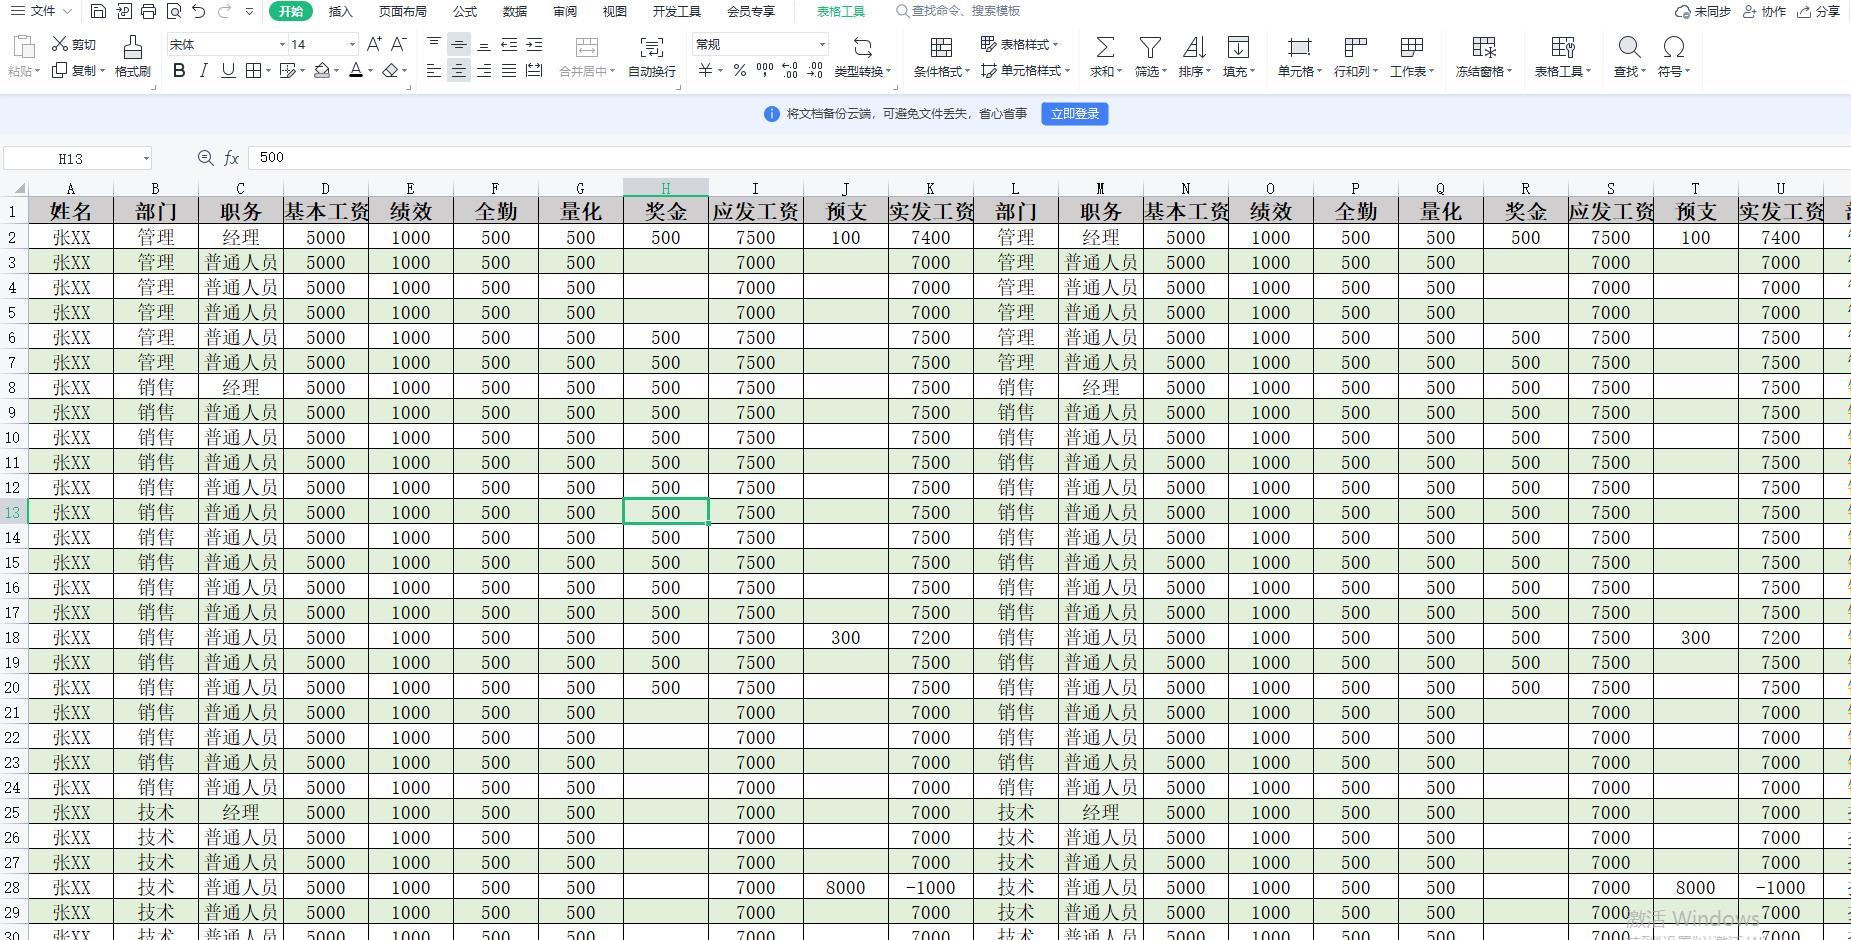
Task: Click the font color A swatch
Action: click(x=355, y=70)
